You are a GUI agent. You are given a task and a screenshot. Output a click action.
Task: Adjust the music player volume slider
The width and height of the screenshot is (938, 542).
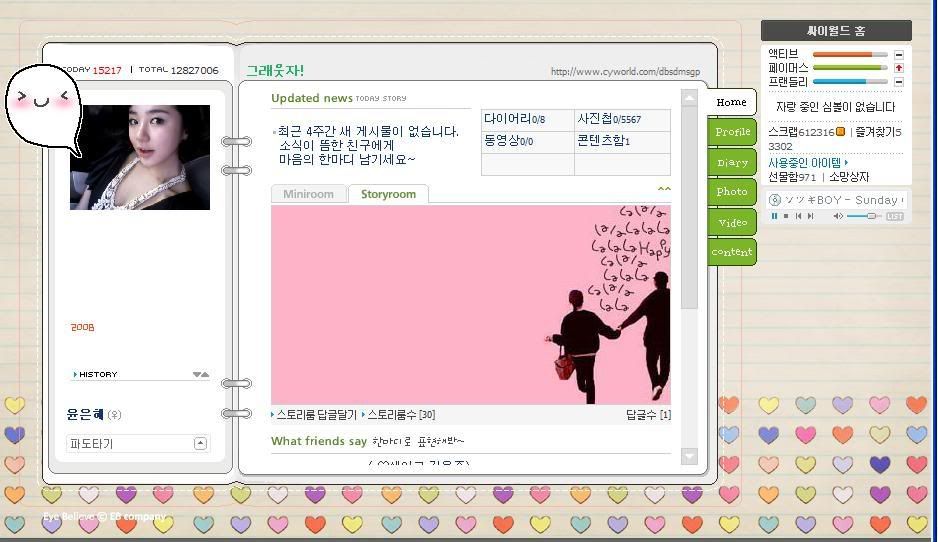870,216
